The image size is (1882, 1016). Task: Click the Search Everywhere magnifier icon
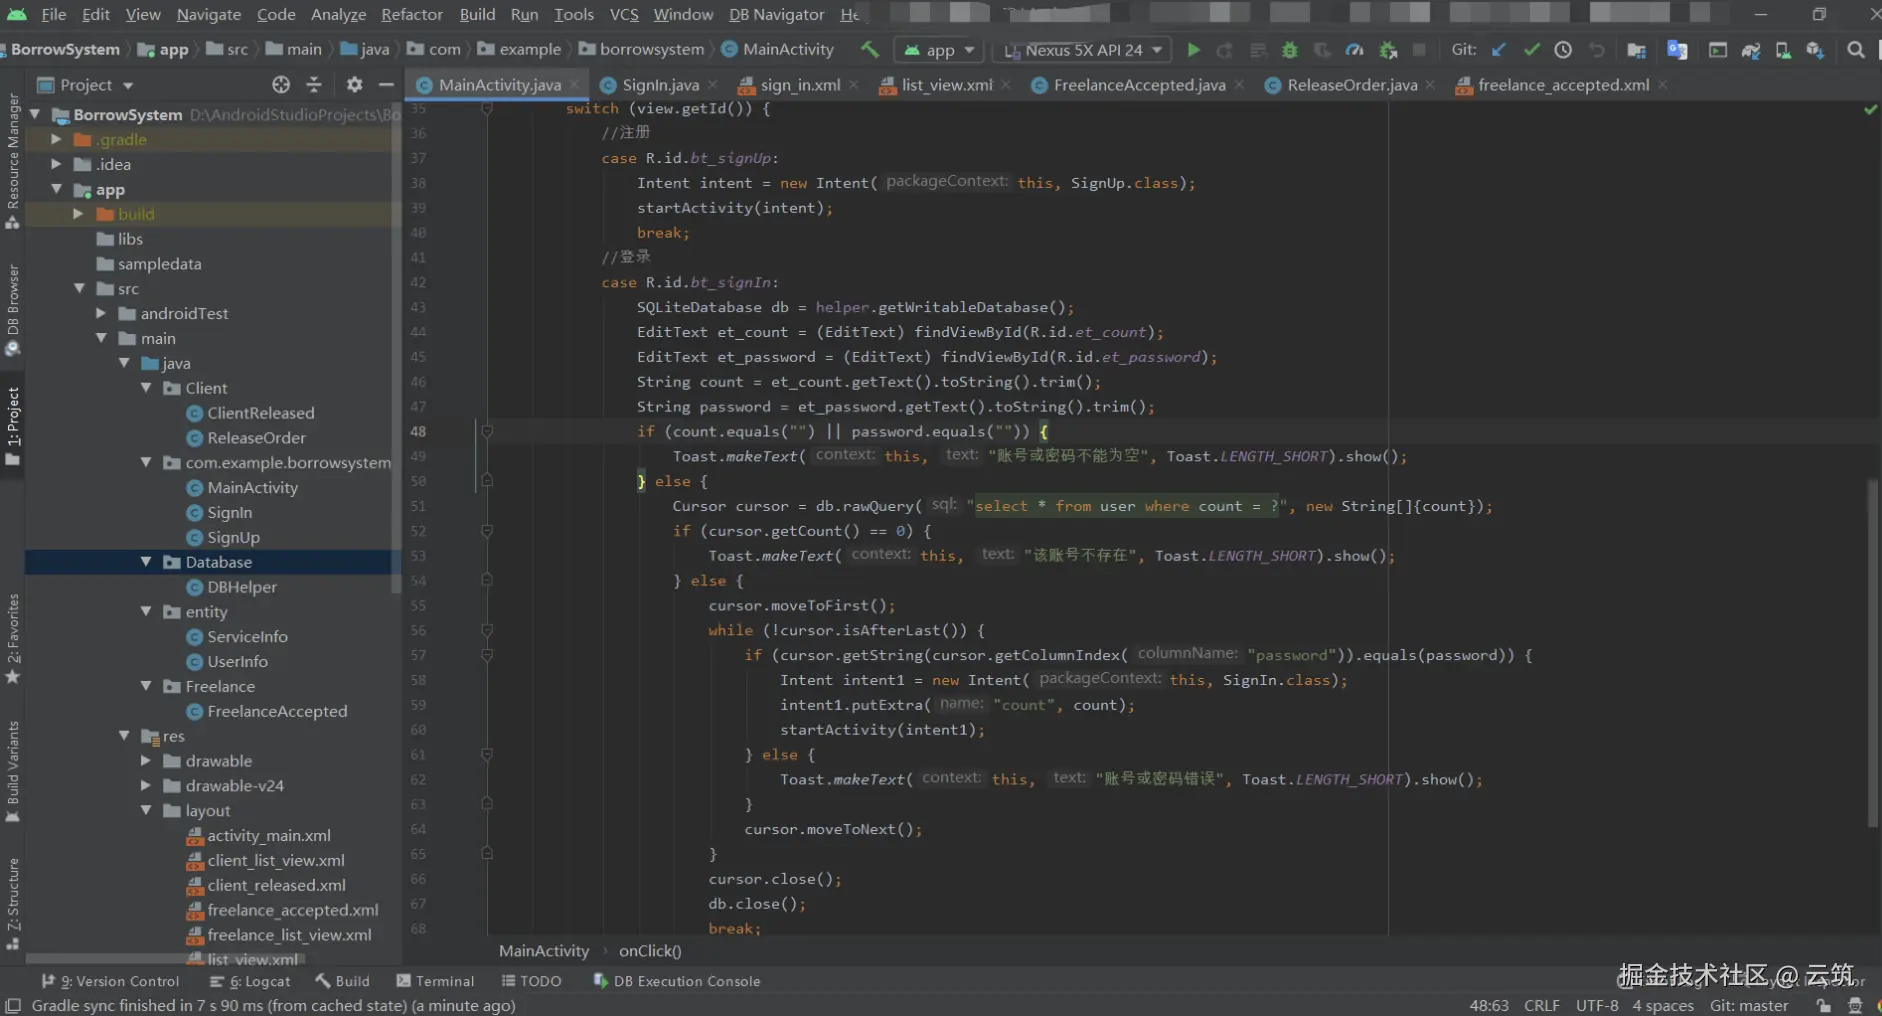click(x=1856, y=50)
